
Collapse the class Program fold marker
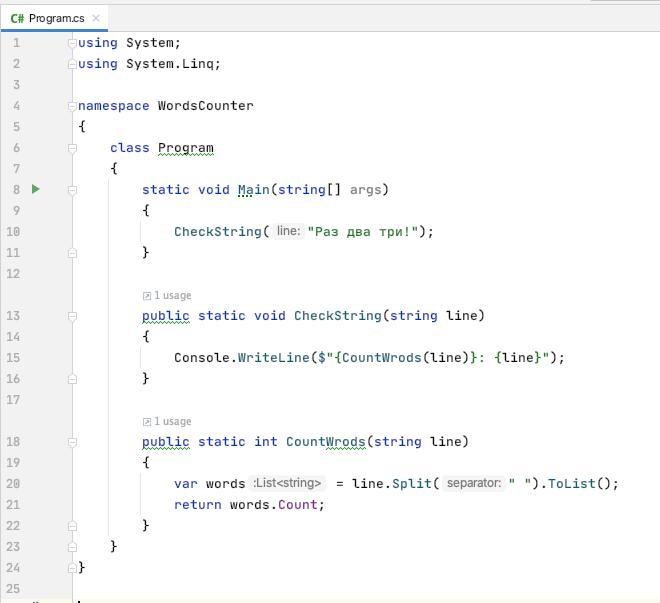tap(72, 148)
